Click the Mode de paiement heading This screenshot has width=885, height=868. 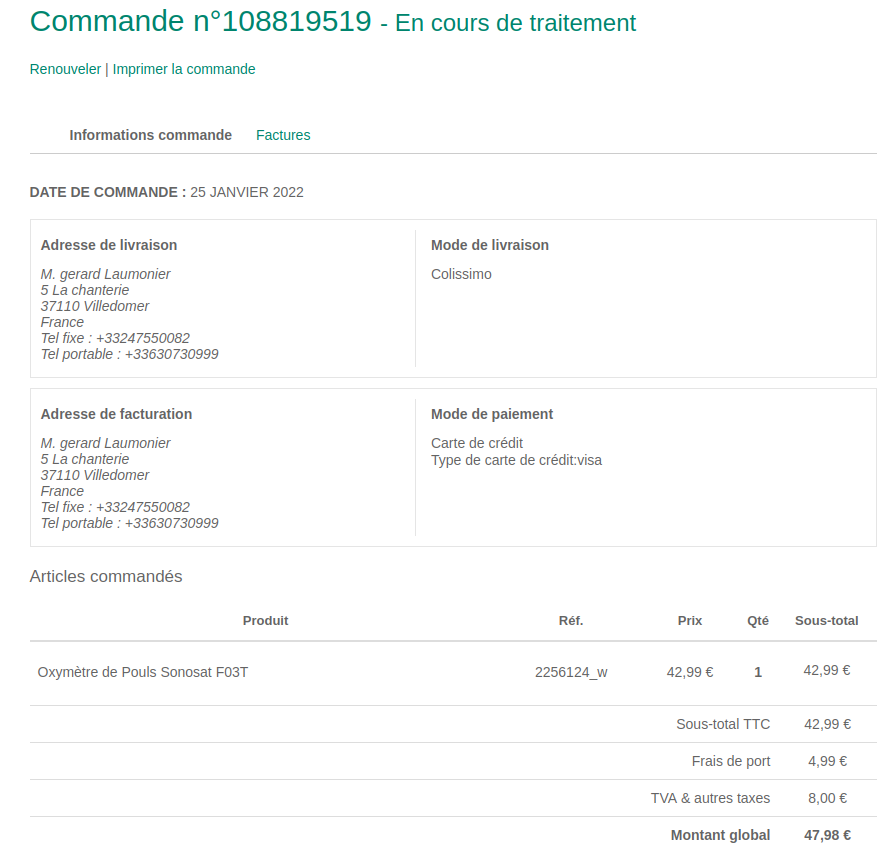(x=492, y=414)
